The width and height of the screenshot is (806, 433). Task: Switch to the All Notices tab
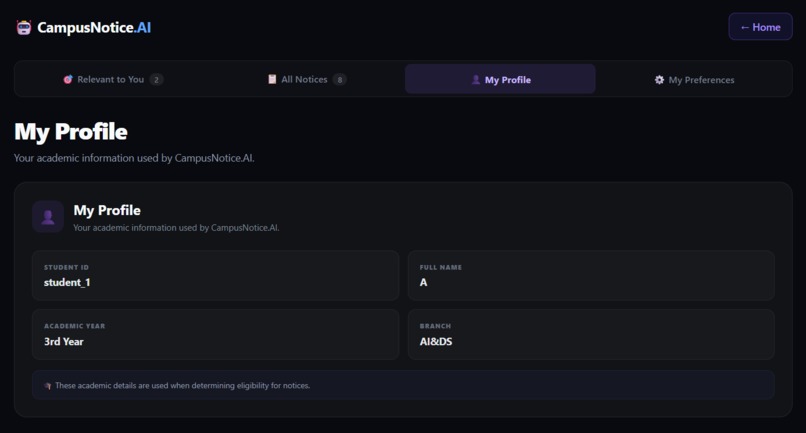coord(307,79)
